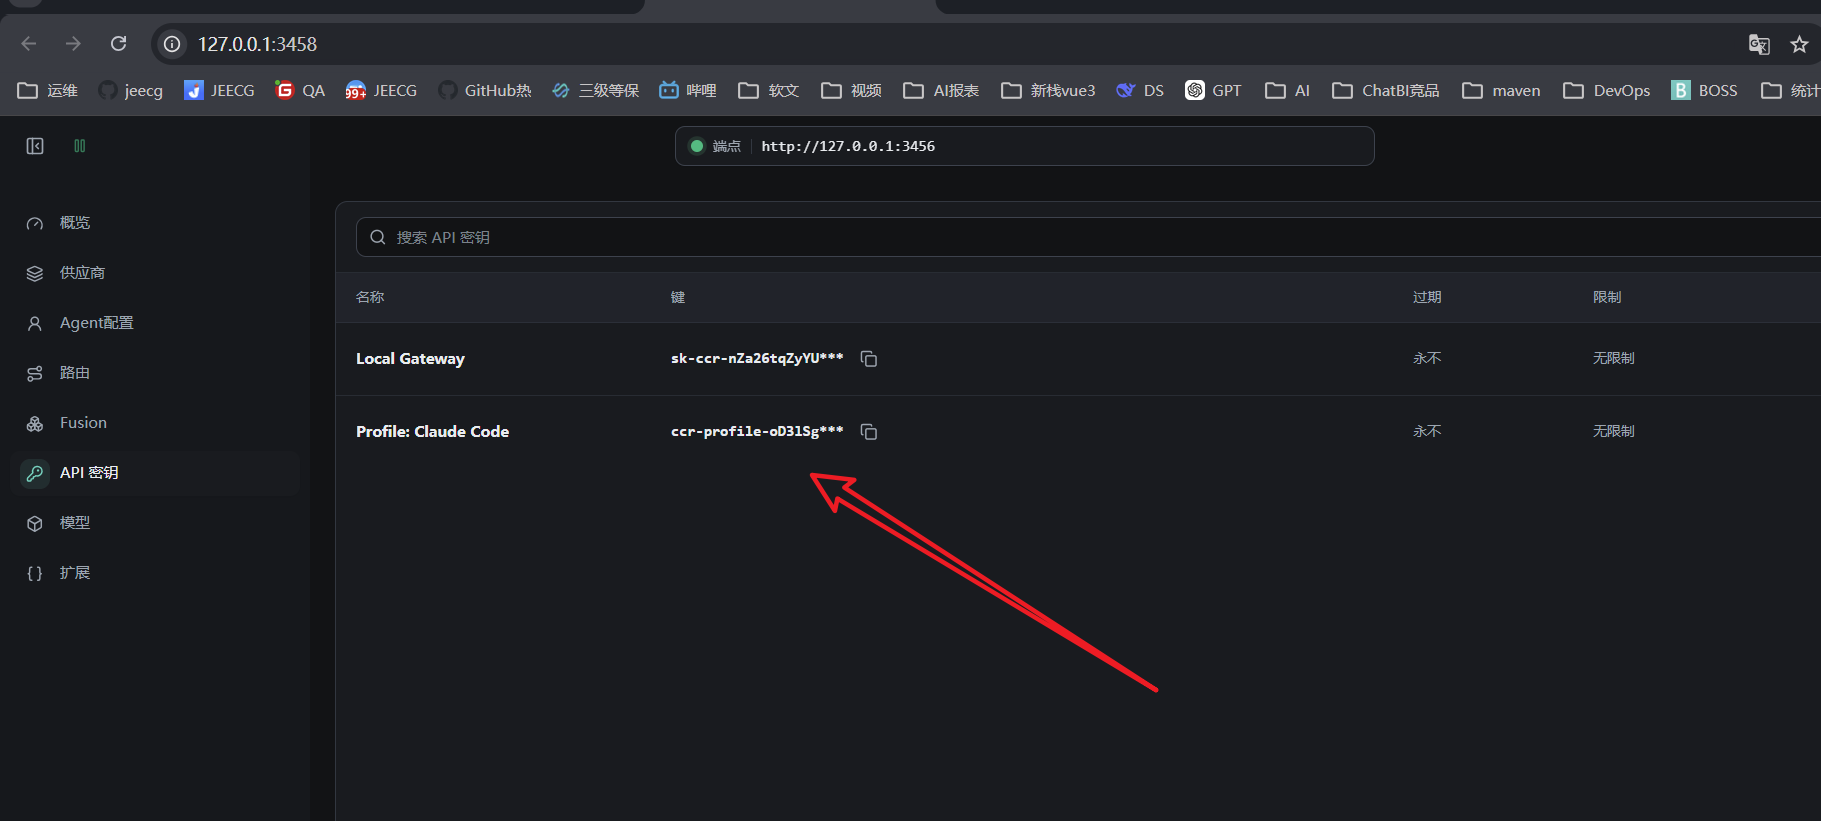Click 无限制 limit in Profile: Claude Code row
Screen dimensions: 1821x821
1614,431
